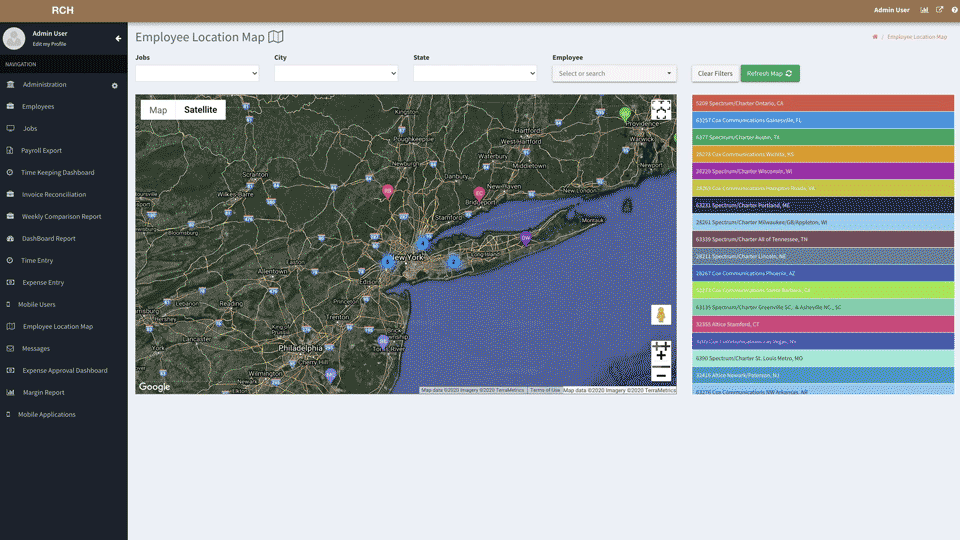Click the Employees sidebar icon
The height and width of the screenshot is (540, 960).
(10, 107)
